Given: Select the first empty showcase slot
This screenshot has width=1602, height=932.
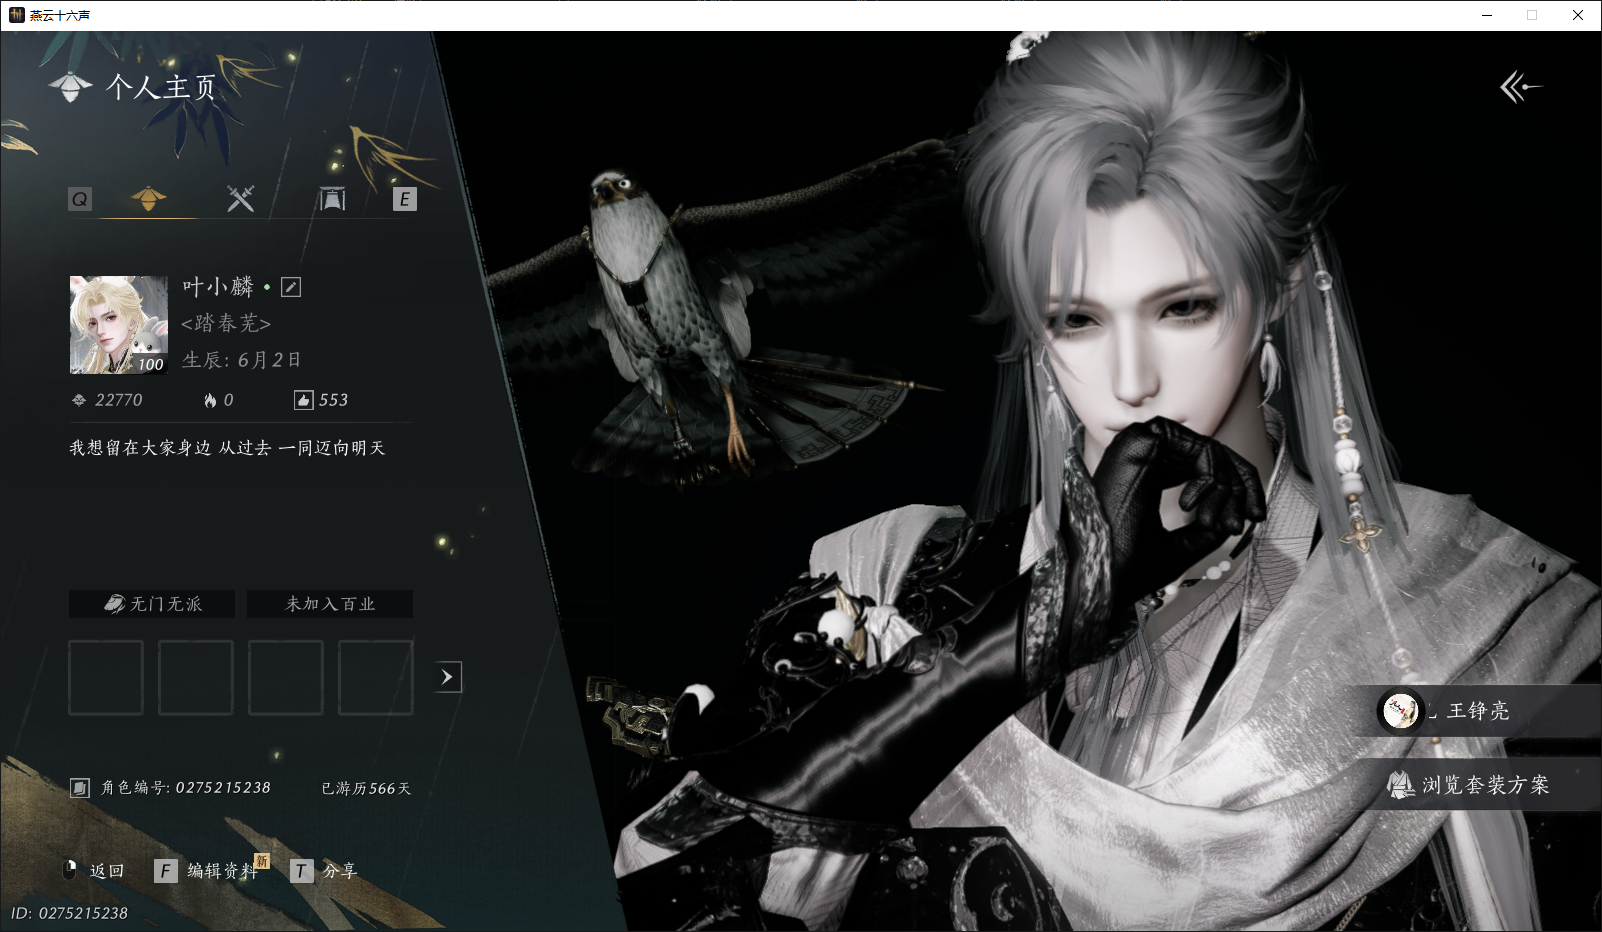Looking at the screenshot, I should 106,678.
